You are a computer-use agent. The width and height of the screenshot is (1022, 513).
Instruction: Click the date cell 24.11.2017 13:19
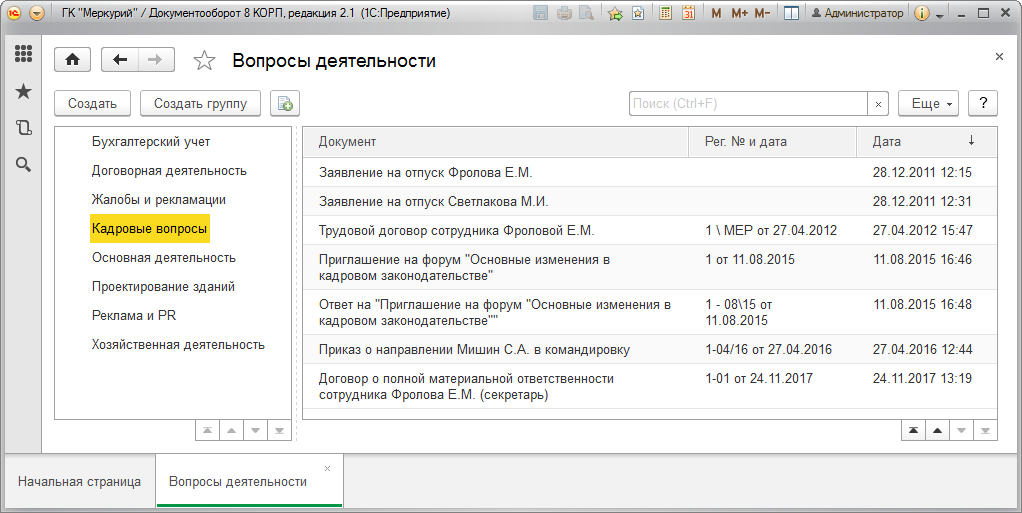926,386
